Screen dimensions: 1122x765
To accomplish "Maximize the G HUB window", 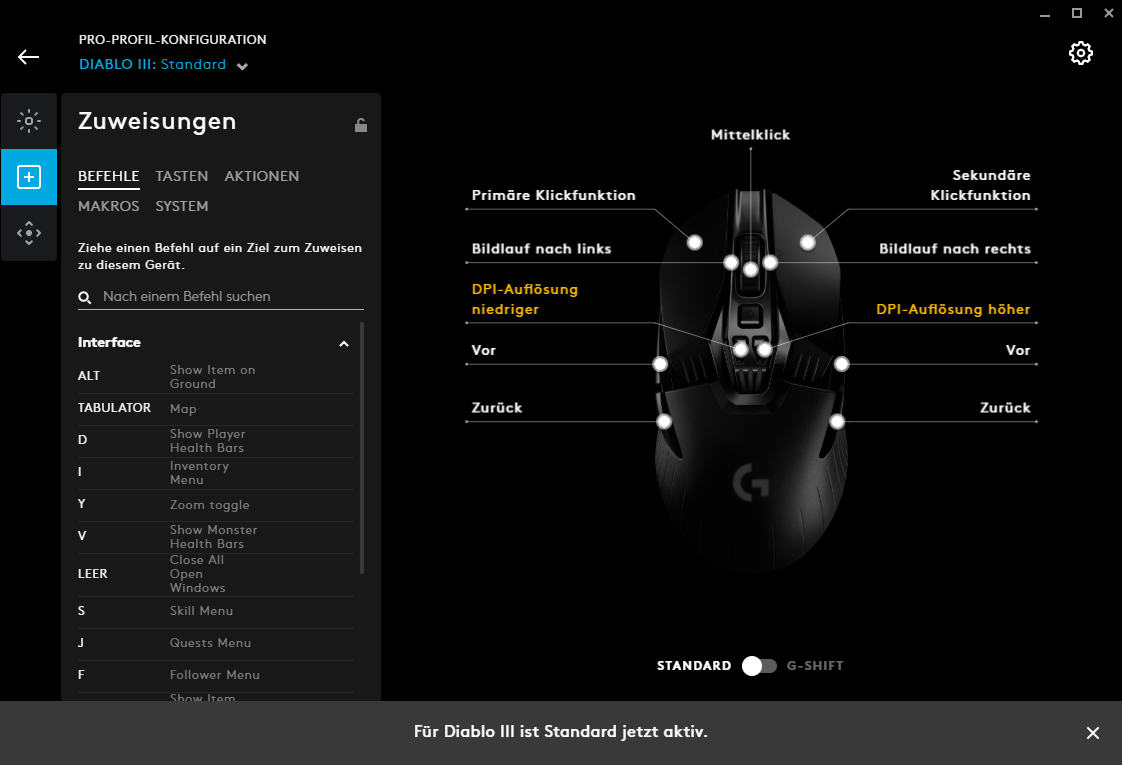I will [1077, 14].
